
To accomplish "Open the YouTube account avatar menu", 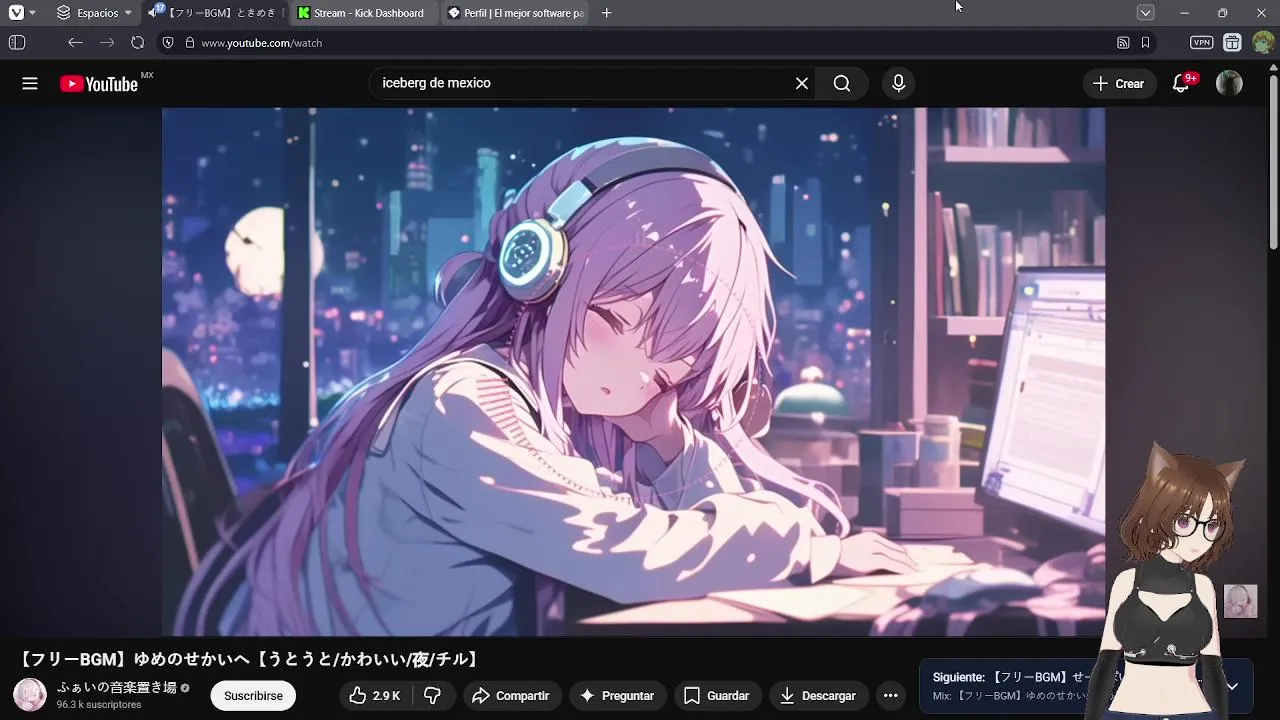I will 1229,84.
